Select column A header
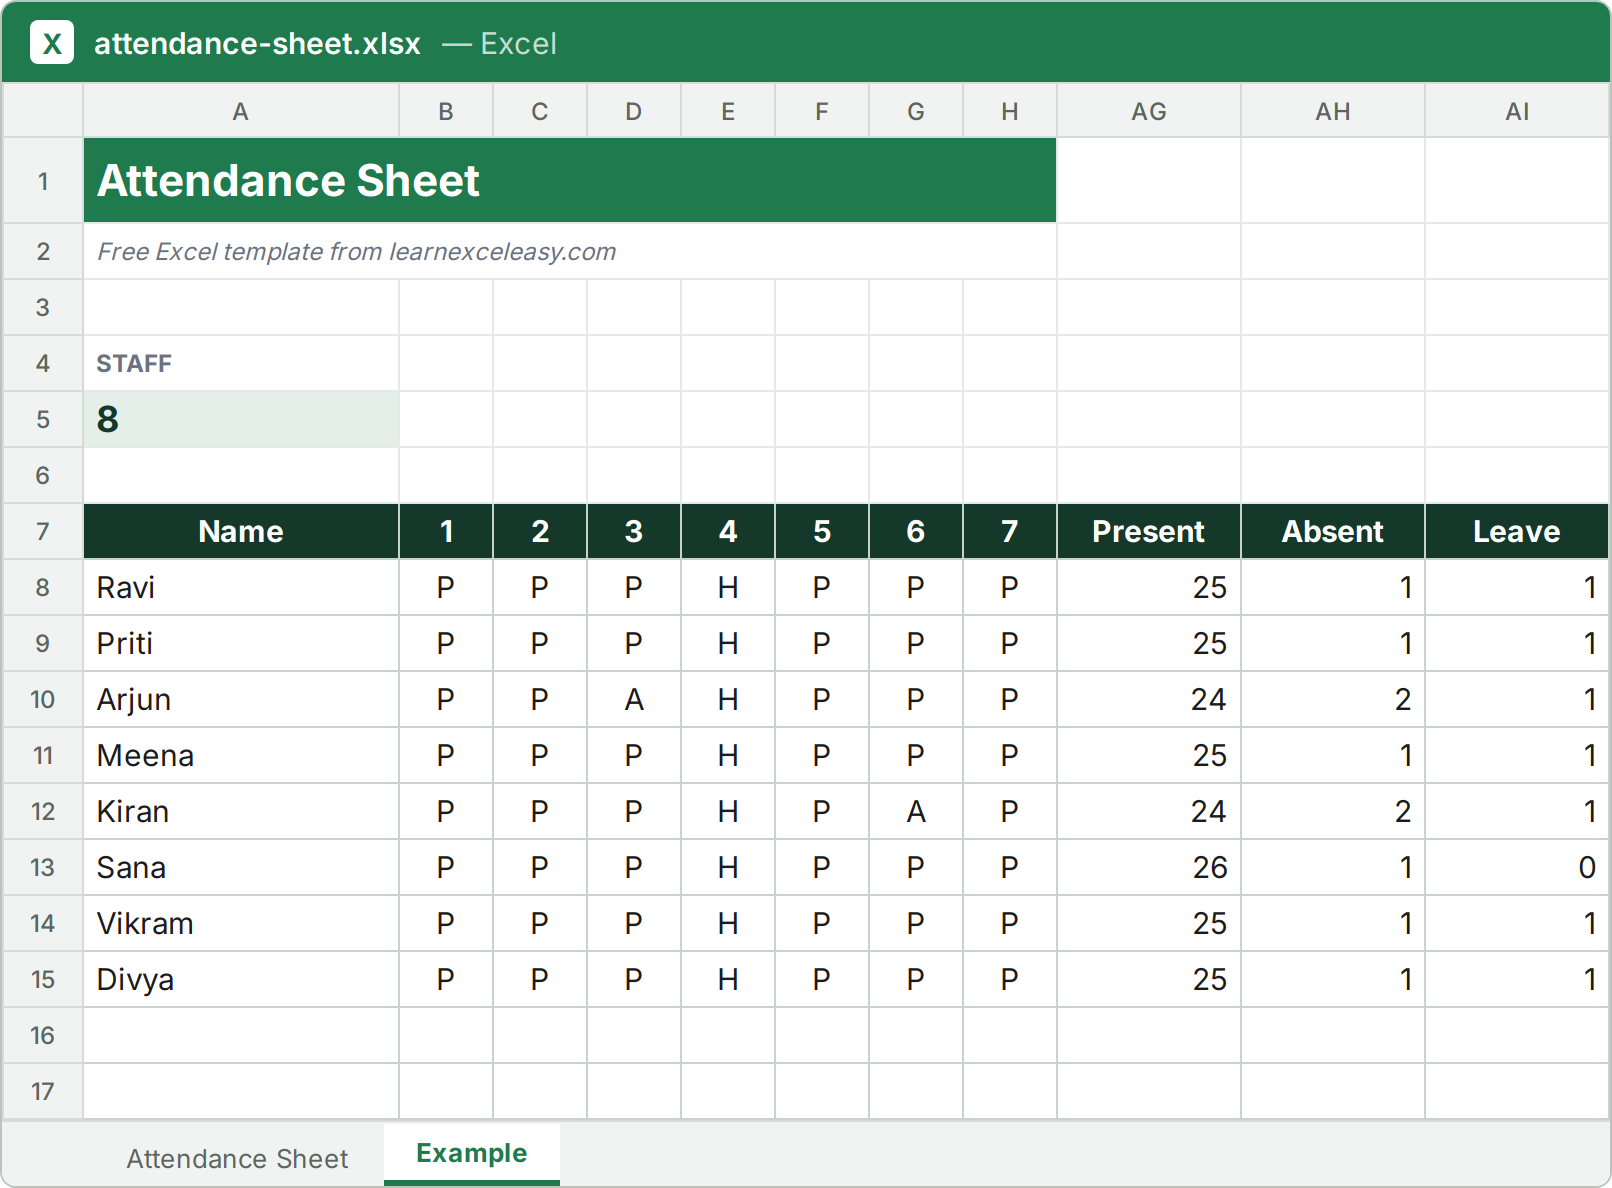 (x=241, y=111)
